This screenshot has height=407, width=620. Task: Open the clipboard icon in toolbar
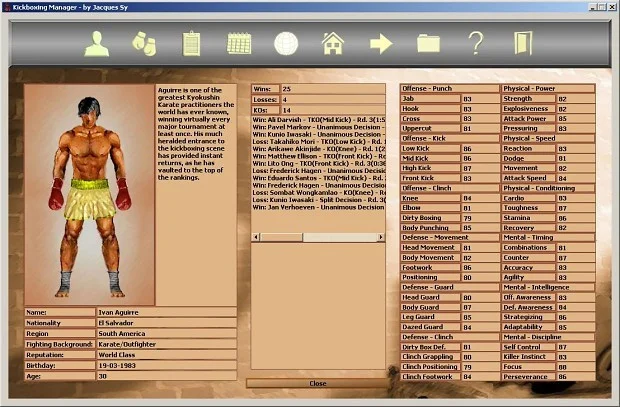pyautogui.click(x=191, y=44)
